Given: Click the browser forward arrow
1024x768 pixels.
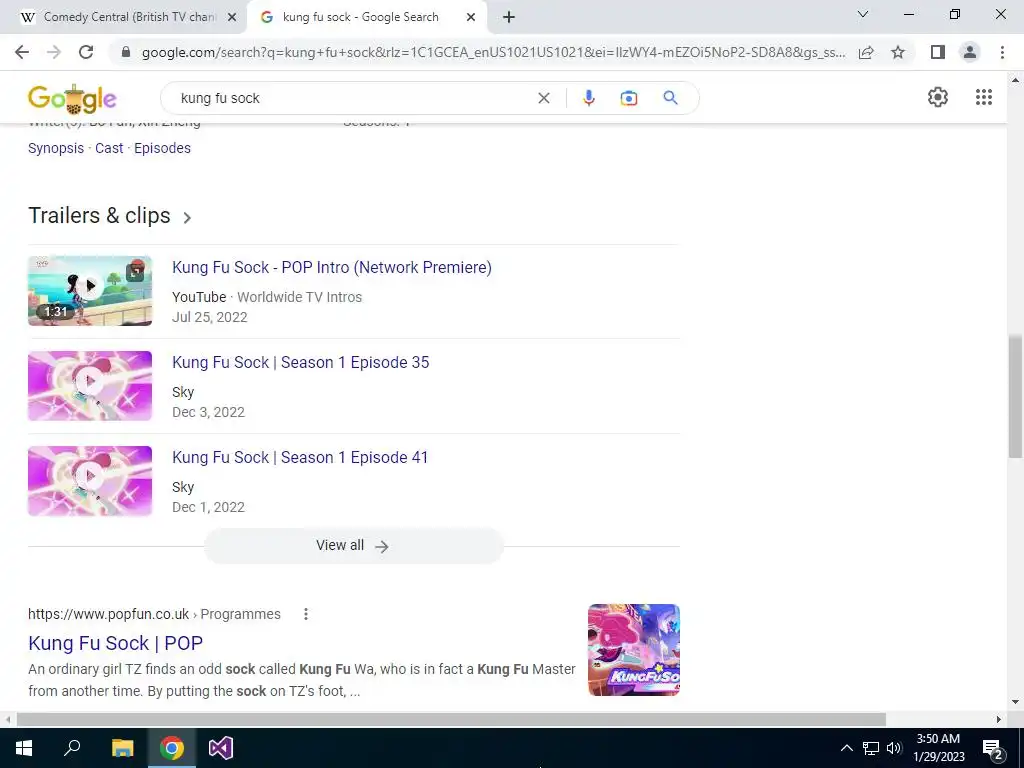Looking at the screenshot, I should pos(54,52).
